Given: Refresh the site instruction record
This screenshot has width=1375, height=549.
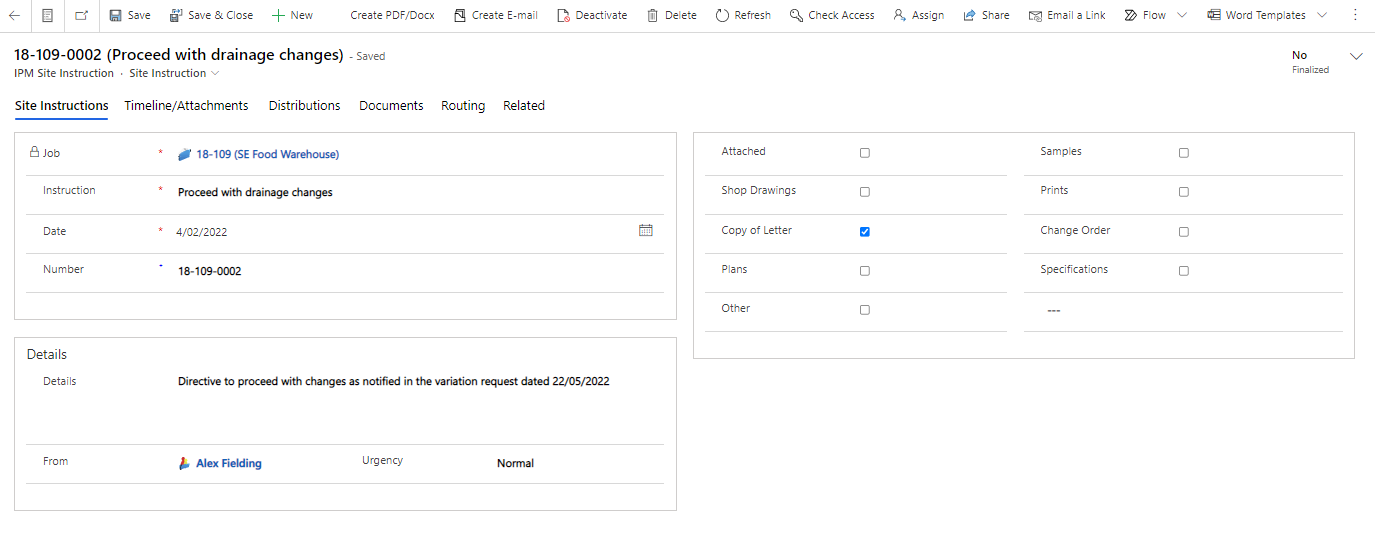Looking at the screenshot, I should tap(743, 15).
